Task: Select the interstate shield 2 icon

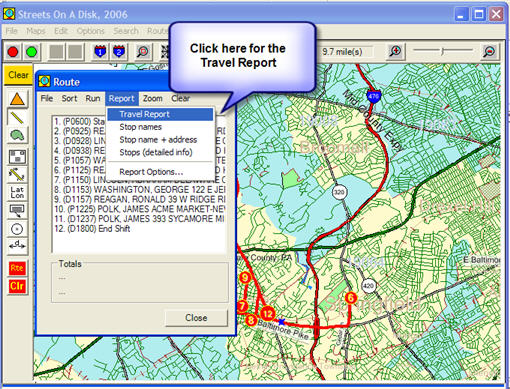Action: tap(119, 52)
